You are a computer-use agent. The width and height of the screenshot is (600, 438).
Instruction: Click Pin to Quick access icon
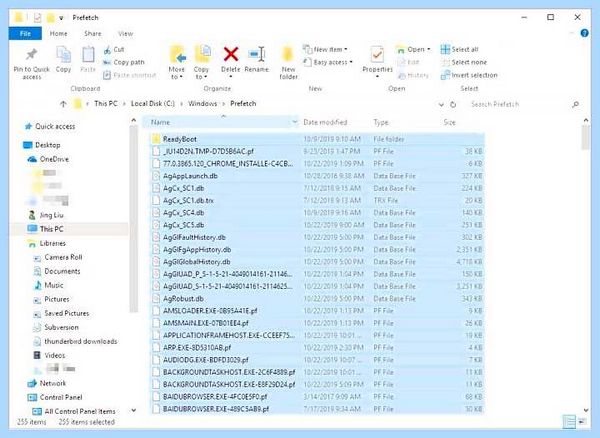(31, 55)
